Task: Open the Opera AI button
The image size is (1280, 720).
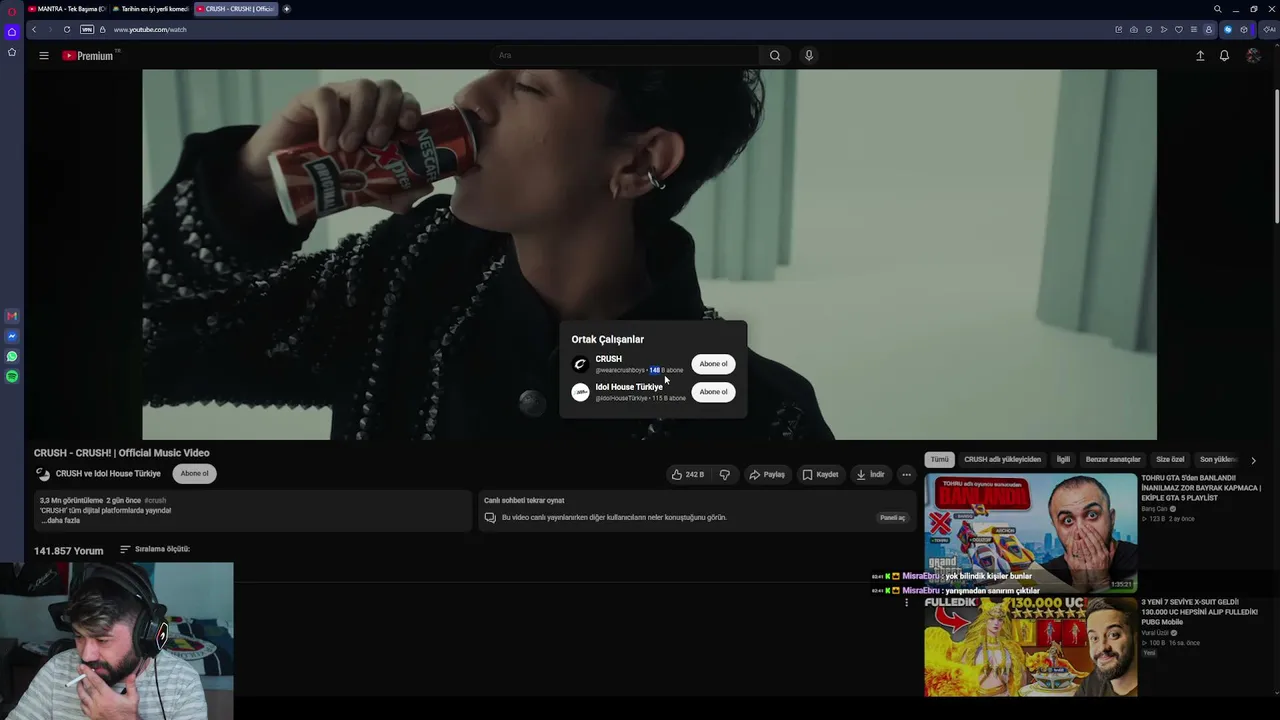Action: pyautogui.click(x=1269, y=30)
